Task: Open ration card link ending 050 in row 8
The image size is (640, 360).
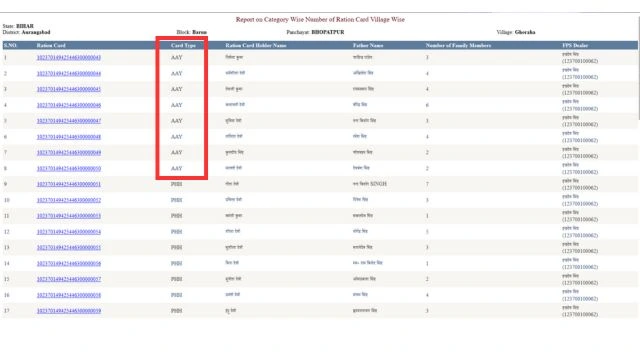Action: [69, 169]
